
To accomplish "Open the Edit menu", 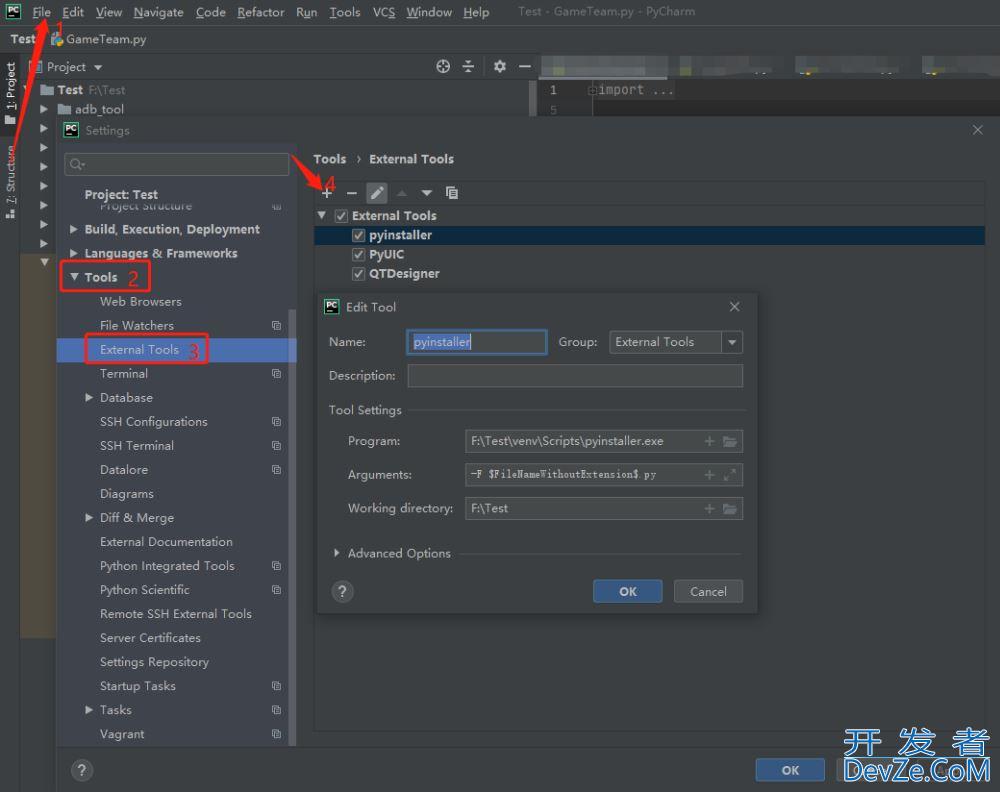I will tap(73, 12).
